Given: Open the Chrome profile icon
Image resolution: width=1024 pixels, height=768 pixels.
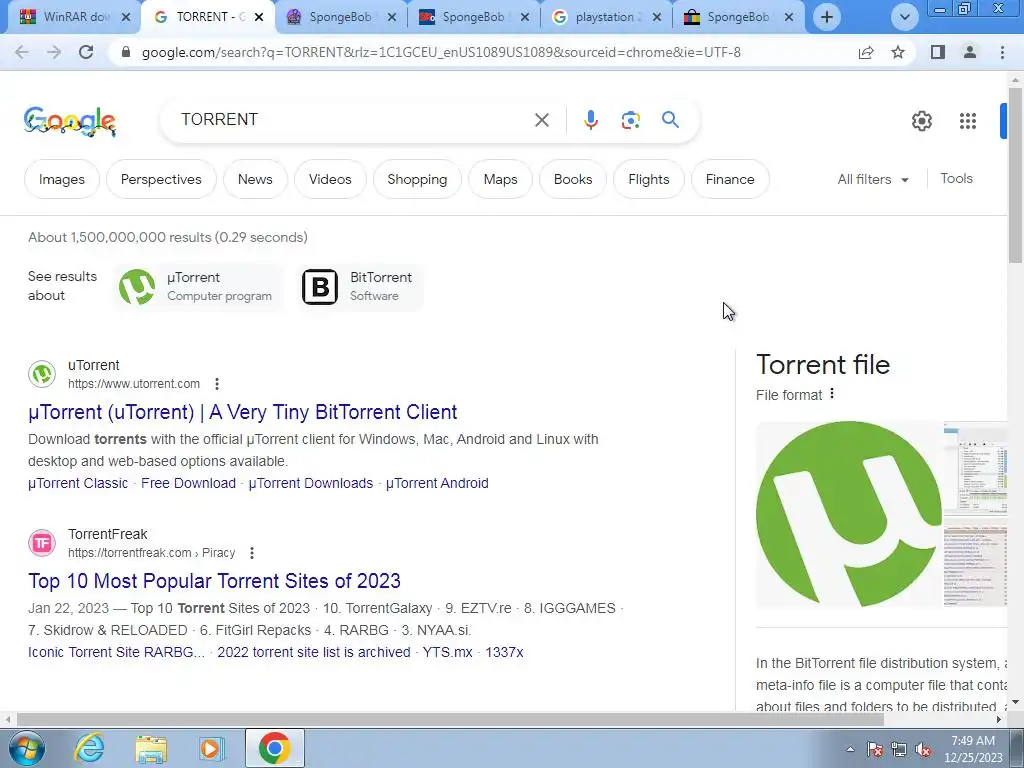Looking at the screenshot, I should tap(970, 52).
